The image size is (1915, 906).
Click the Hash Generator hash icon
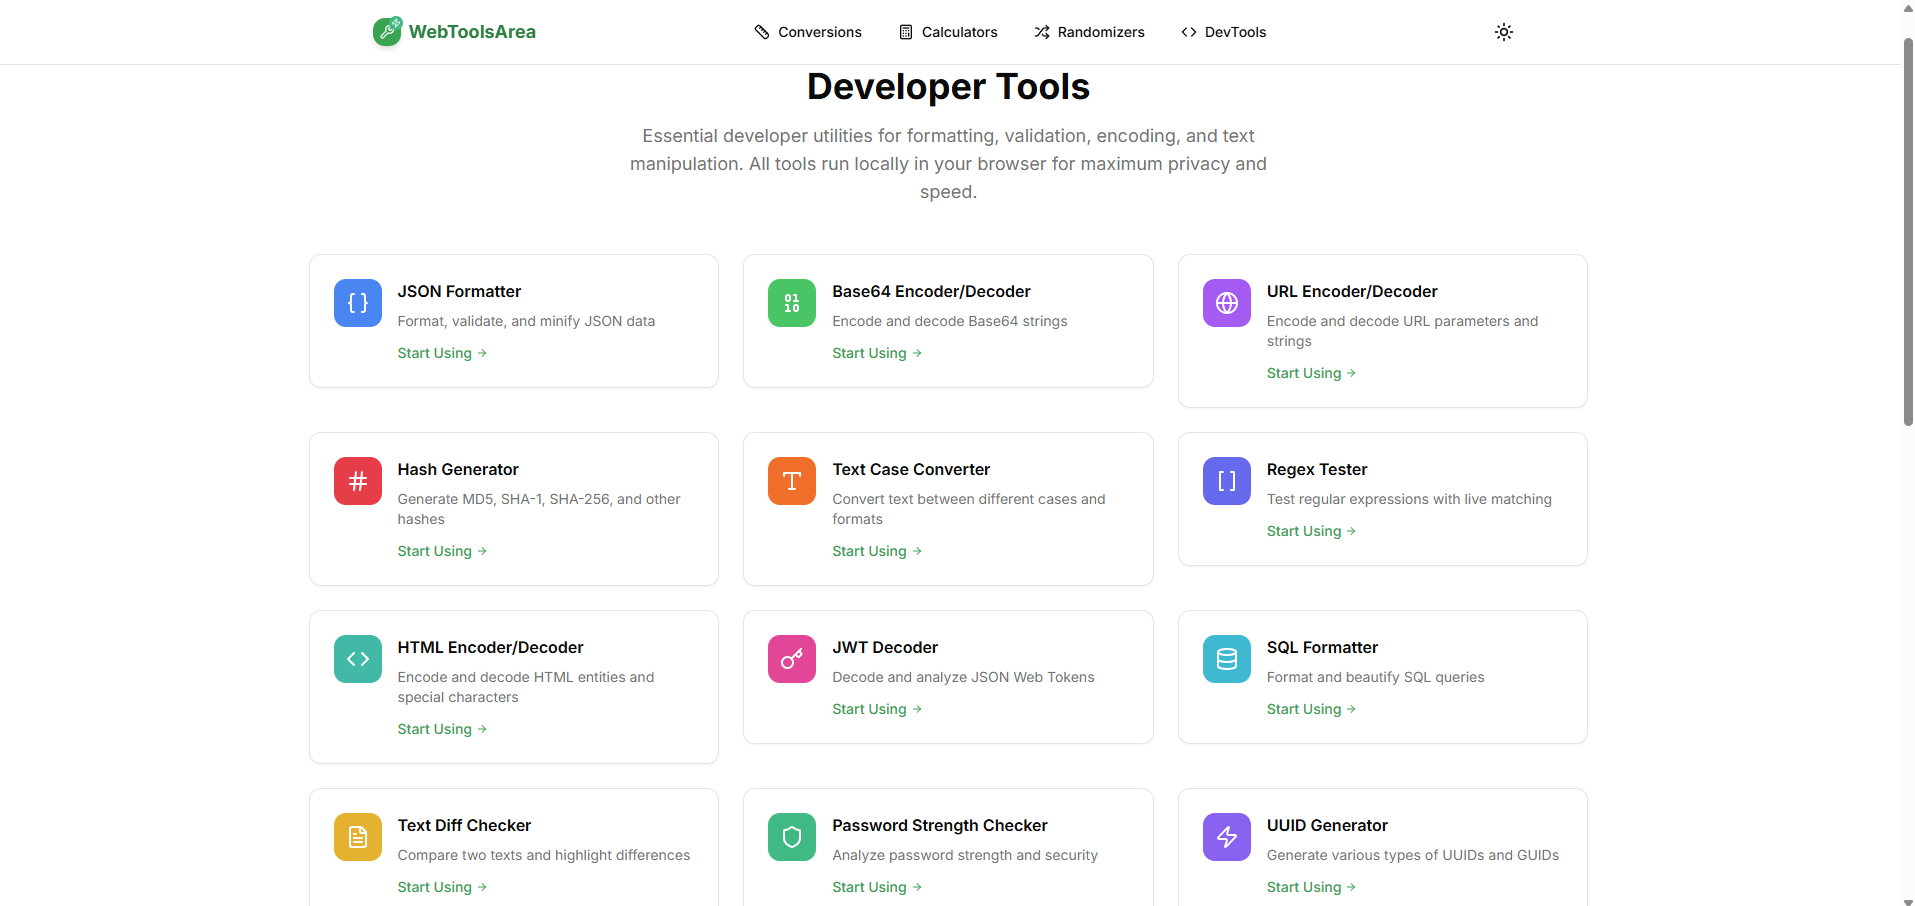pos(358,481)
